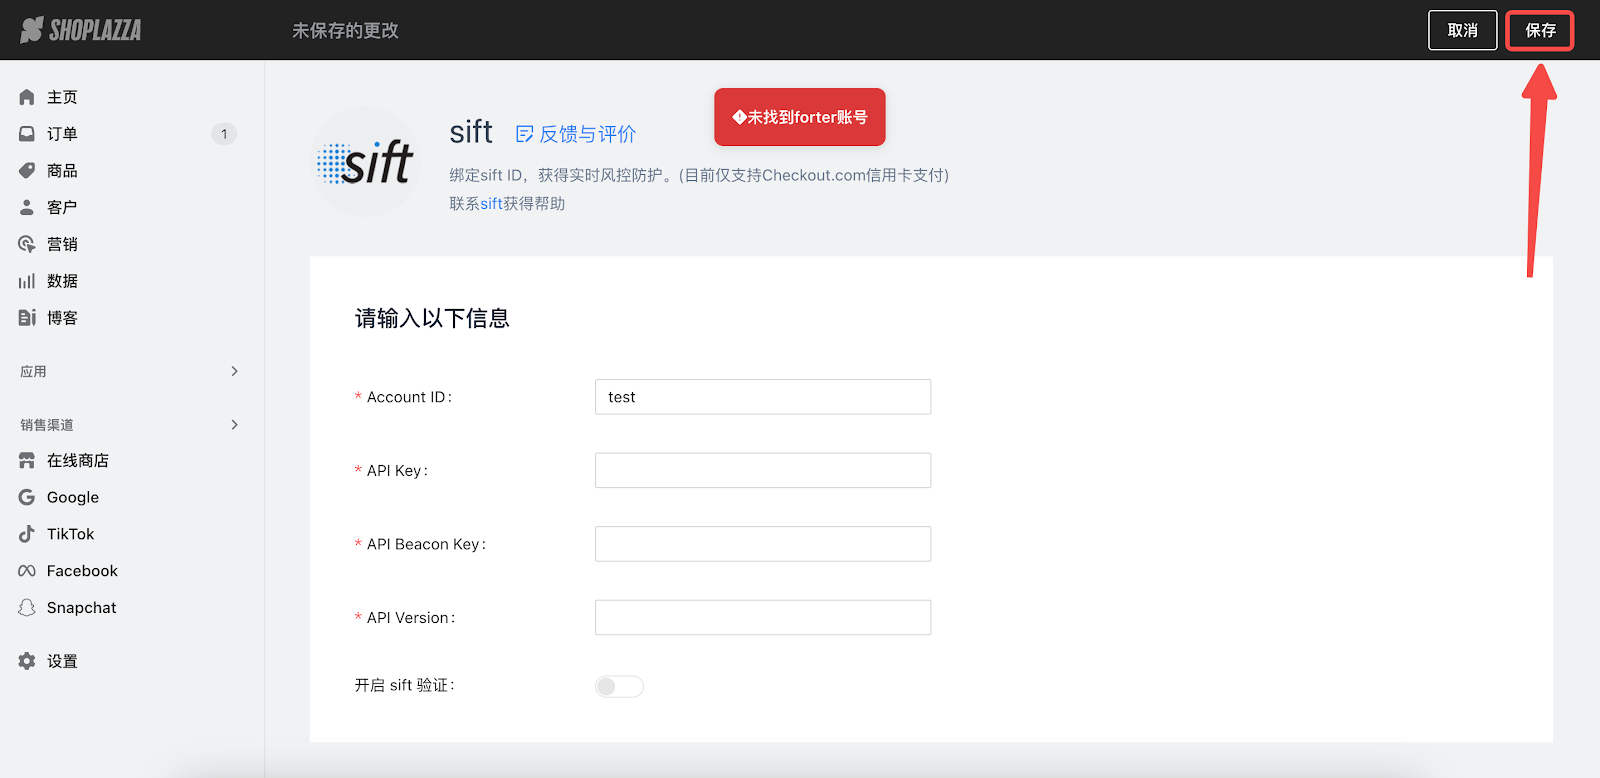
Task: Expand the 应用 section chevron
Action: click(235, 371)
